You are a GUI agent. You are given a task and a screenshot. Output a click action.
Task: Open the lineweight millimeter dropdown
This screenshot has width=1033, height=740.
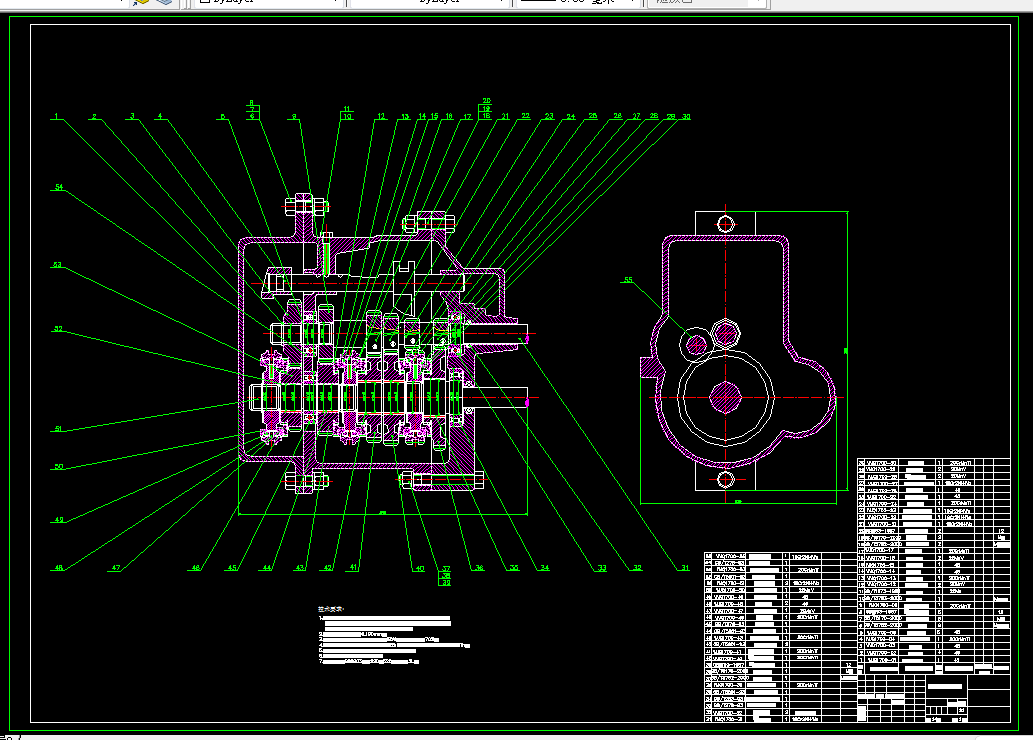point(578,2)
